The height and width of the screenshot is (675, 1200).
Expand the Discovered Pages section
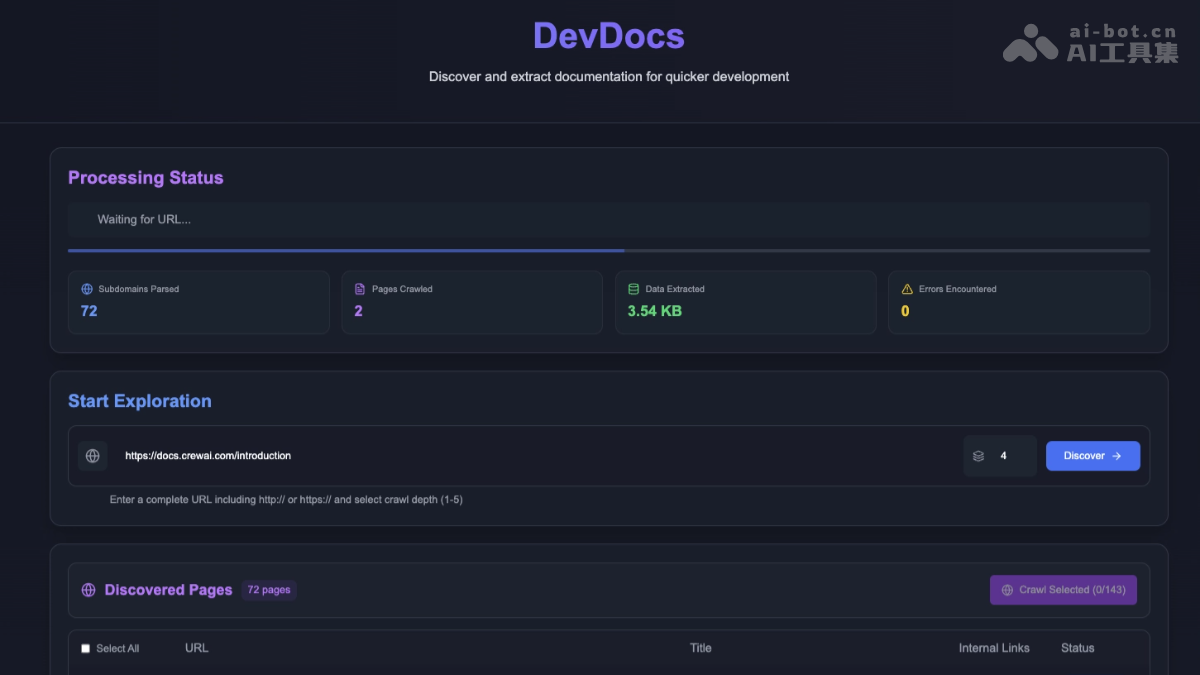coord(168,590)
